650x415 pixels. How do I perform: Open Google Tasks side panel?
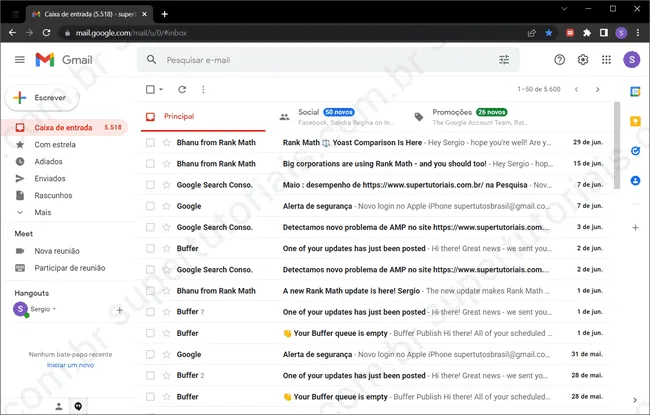pos(635,151)
